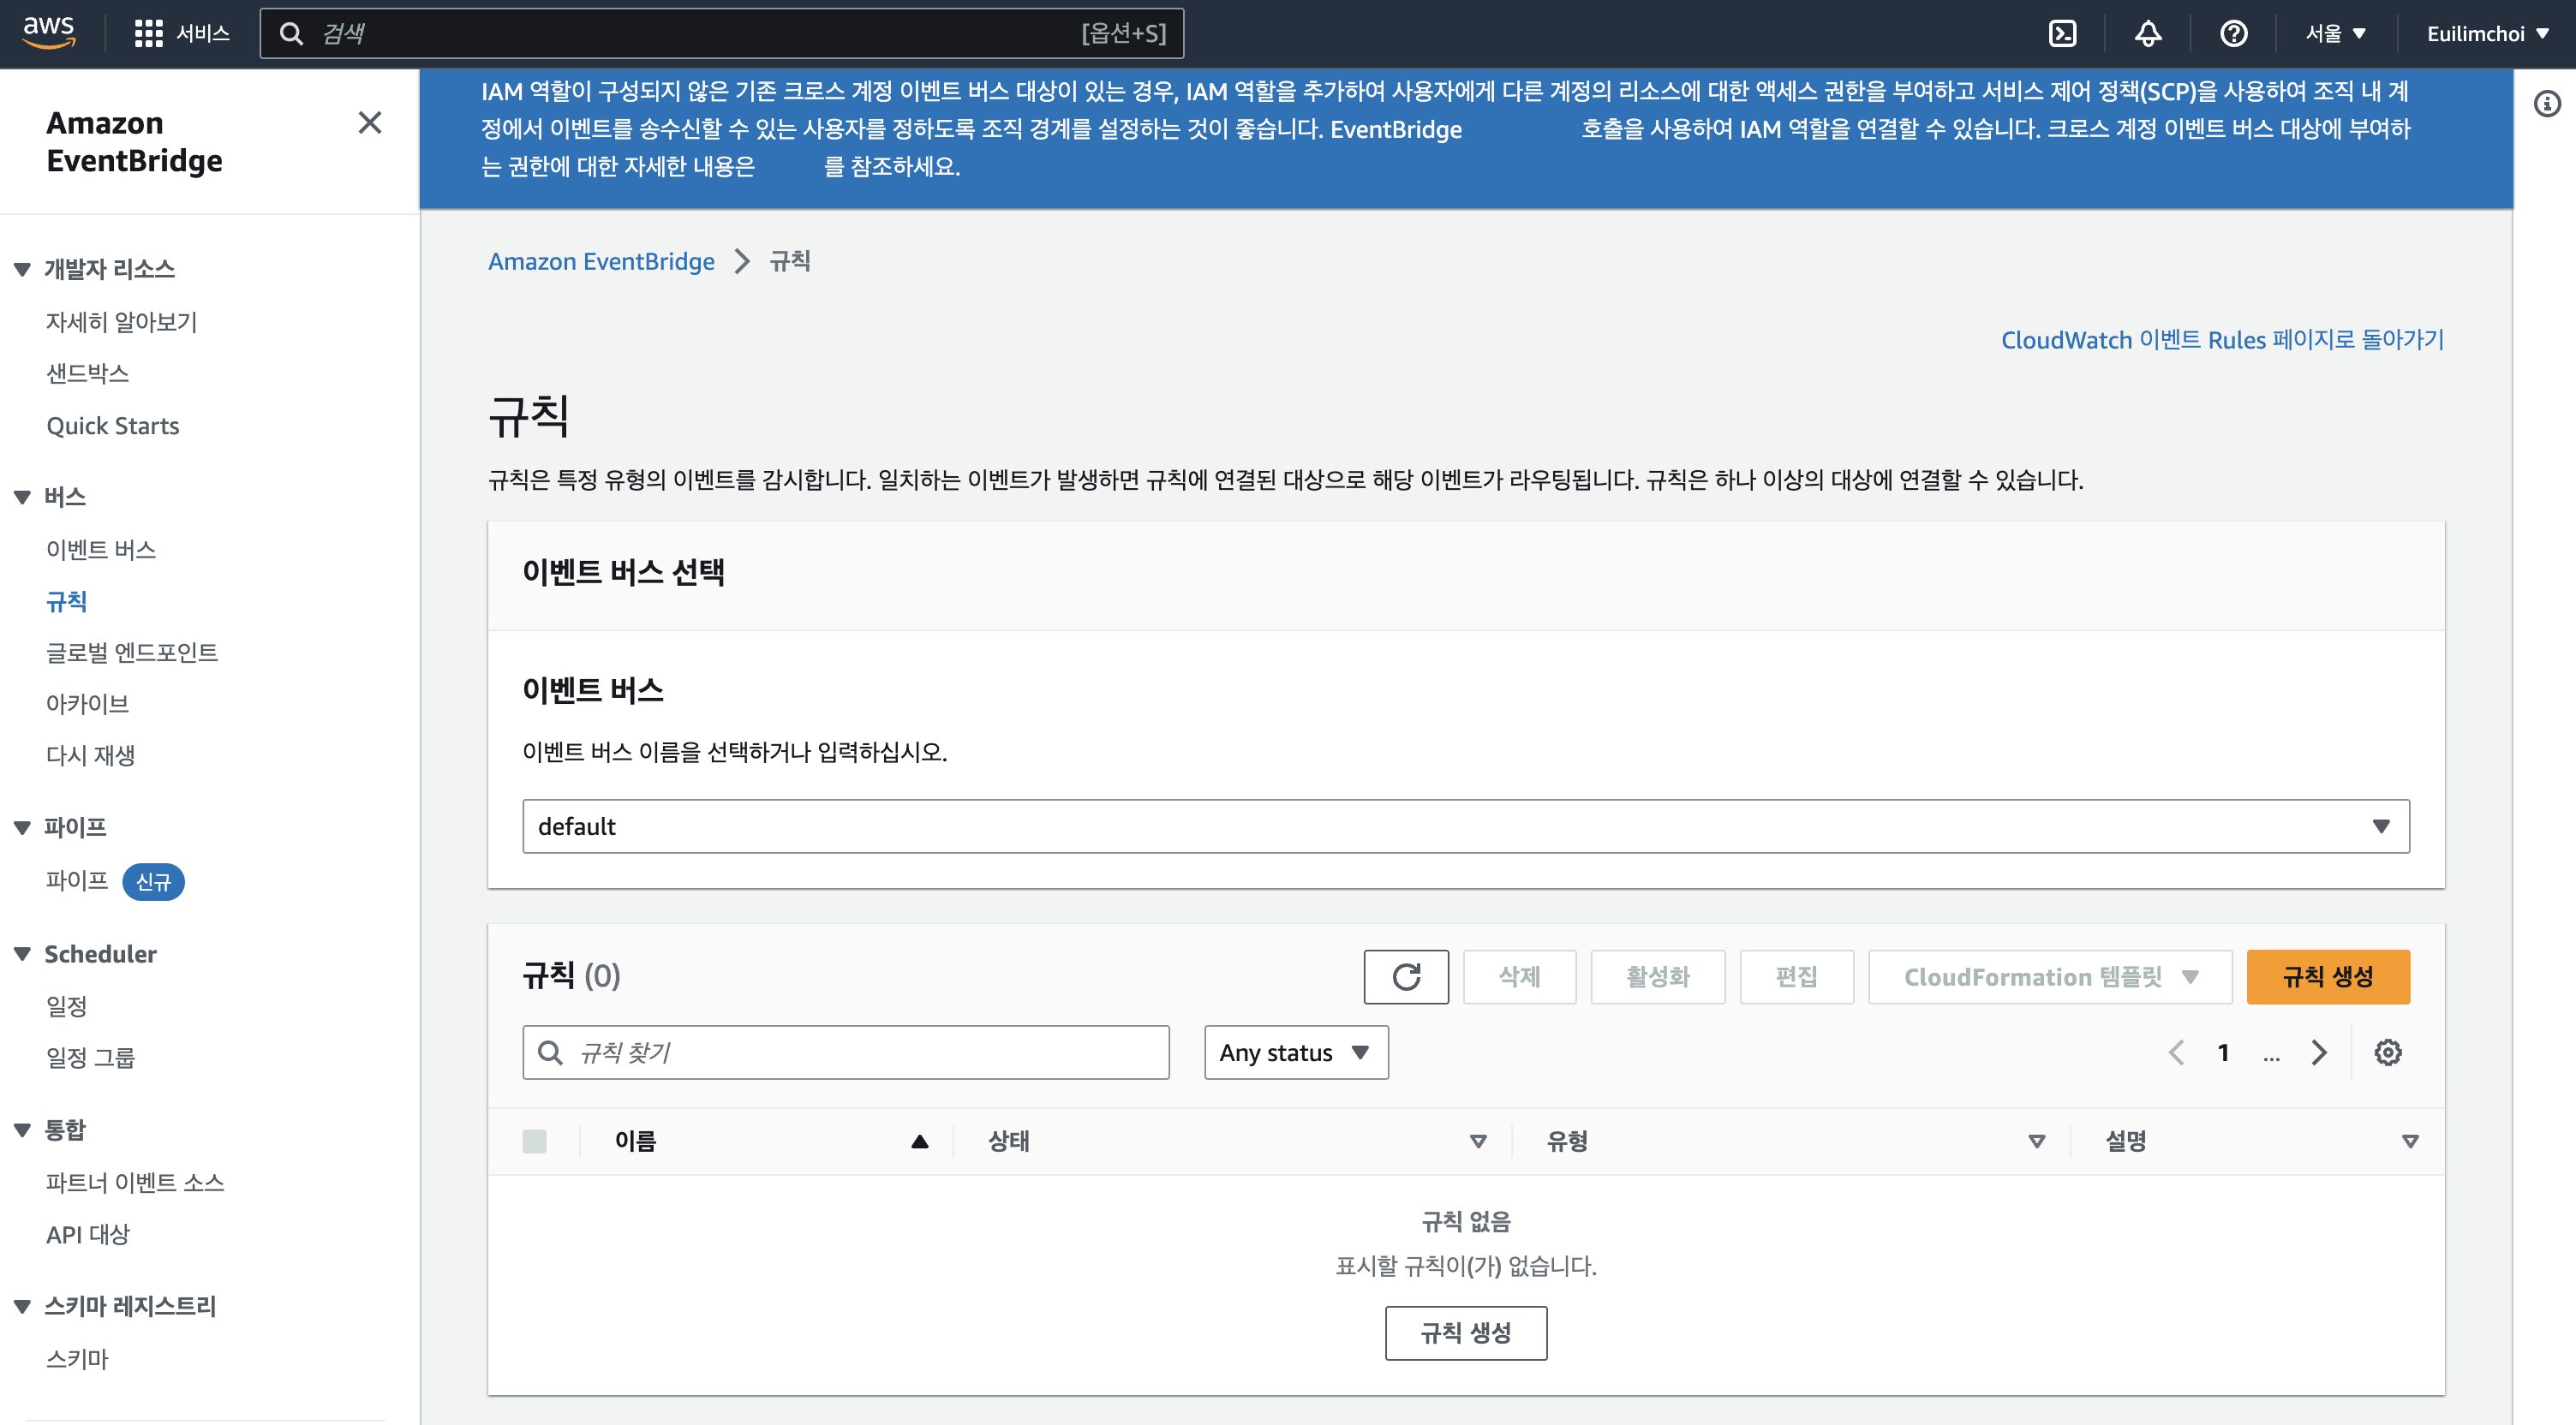Toggle the select-all rules checkbox
2576x1425 pixels.
pos(534,1141)
